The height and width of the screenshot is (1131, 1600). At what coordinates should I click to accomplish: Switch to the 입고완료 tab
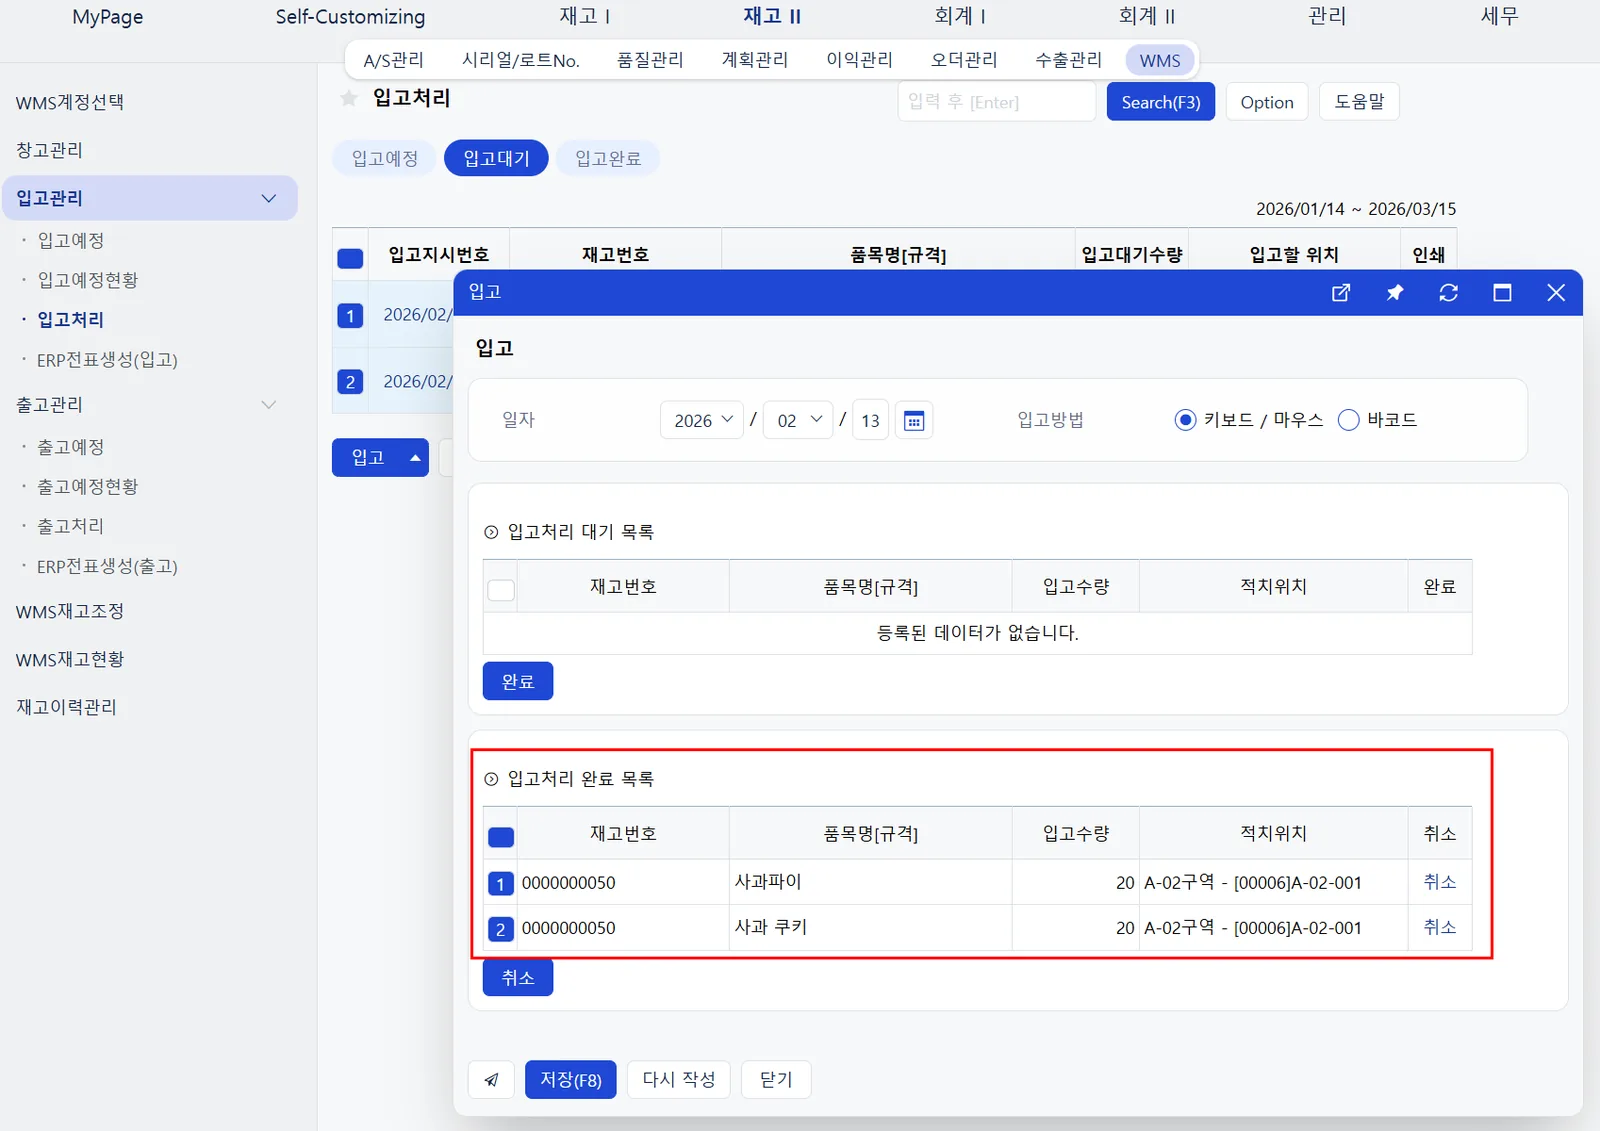pyautogui.click(x=608, y=158)
